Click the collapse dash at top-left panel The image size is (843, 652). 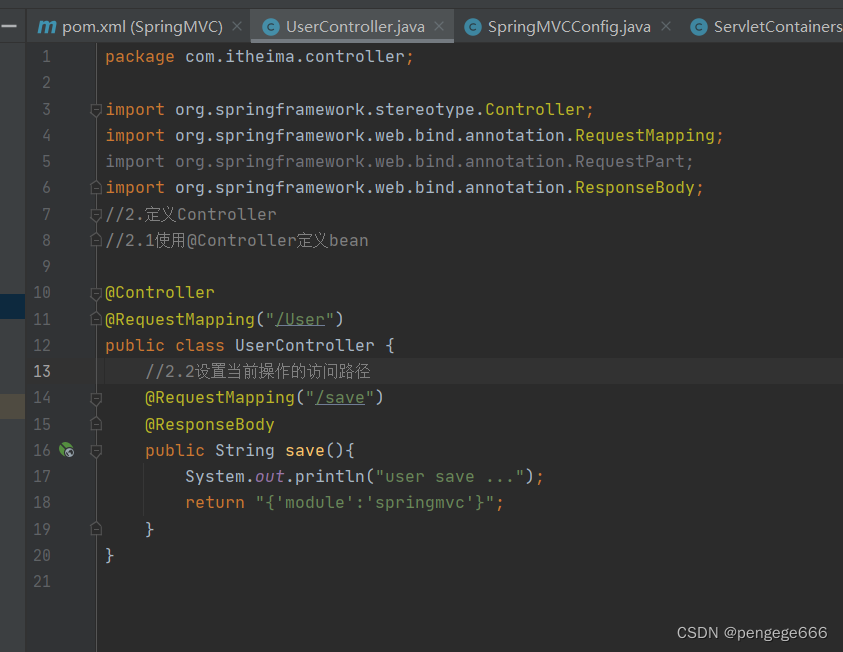tap(9, 26)
